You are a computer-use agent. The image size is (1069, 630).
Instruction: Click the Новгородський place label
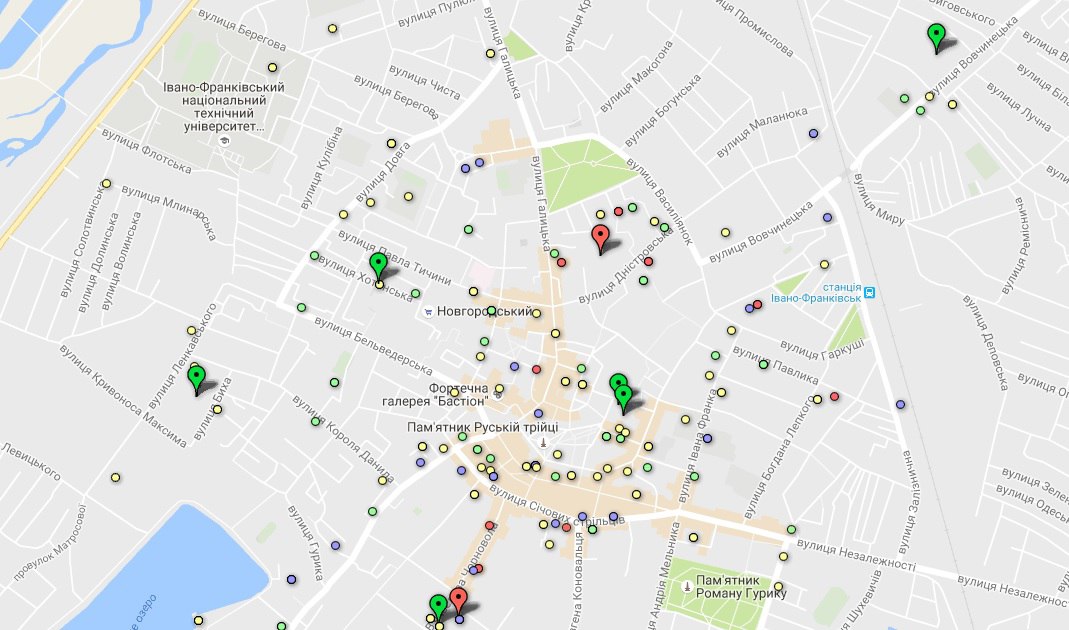[x=484, y=312]
